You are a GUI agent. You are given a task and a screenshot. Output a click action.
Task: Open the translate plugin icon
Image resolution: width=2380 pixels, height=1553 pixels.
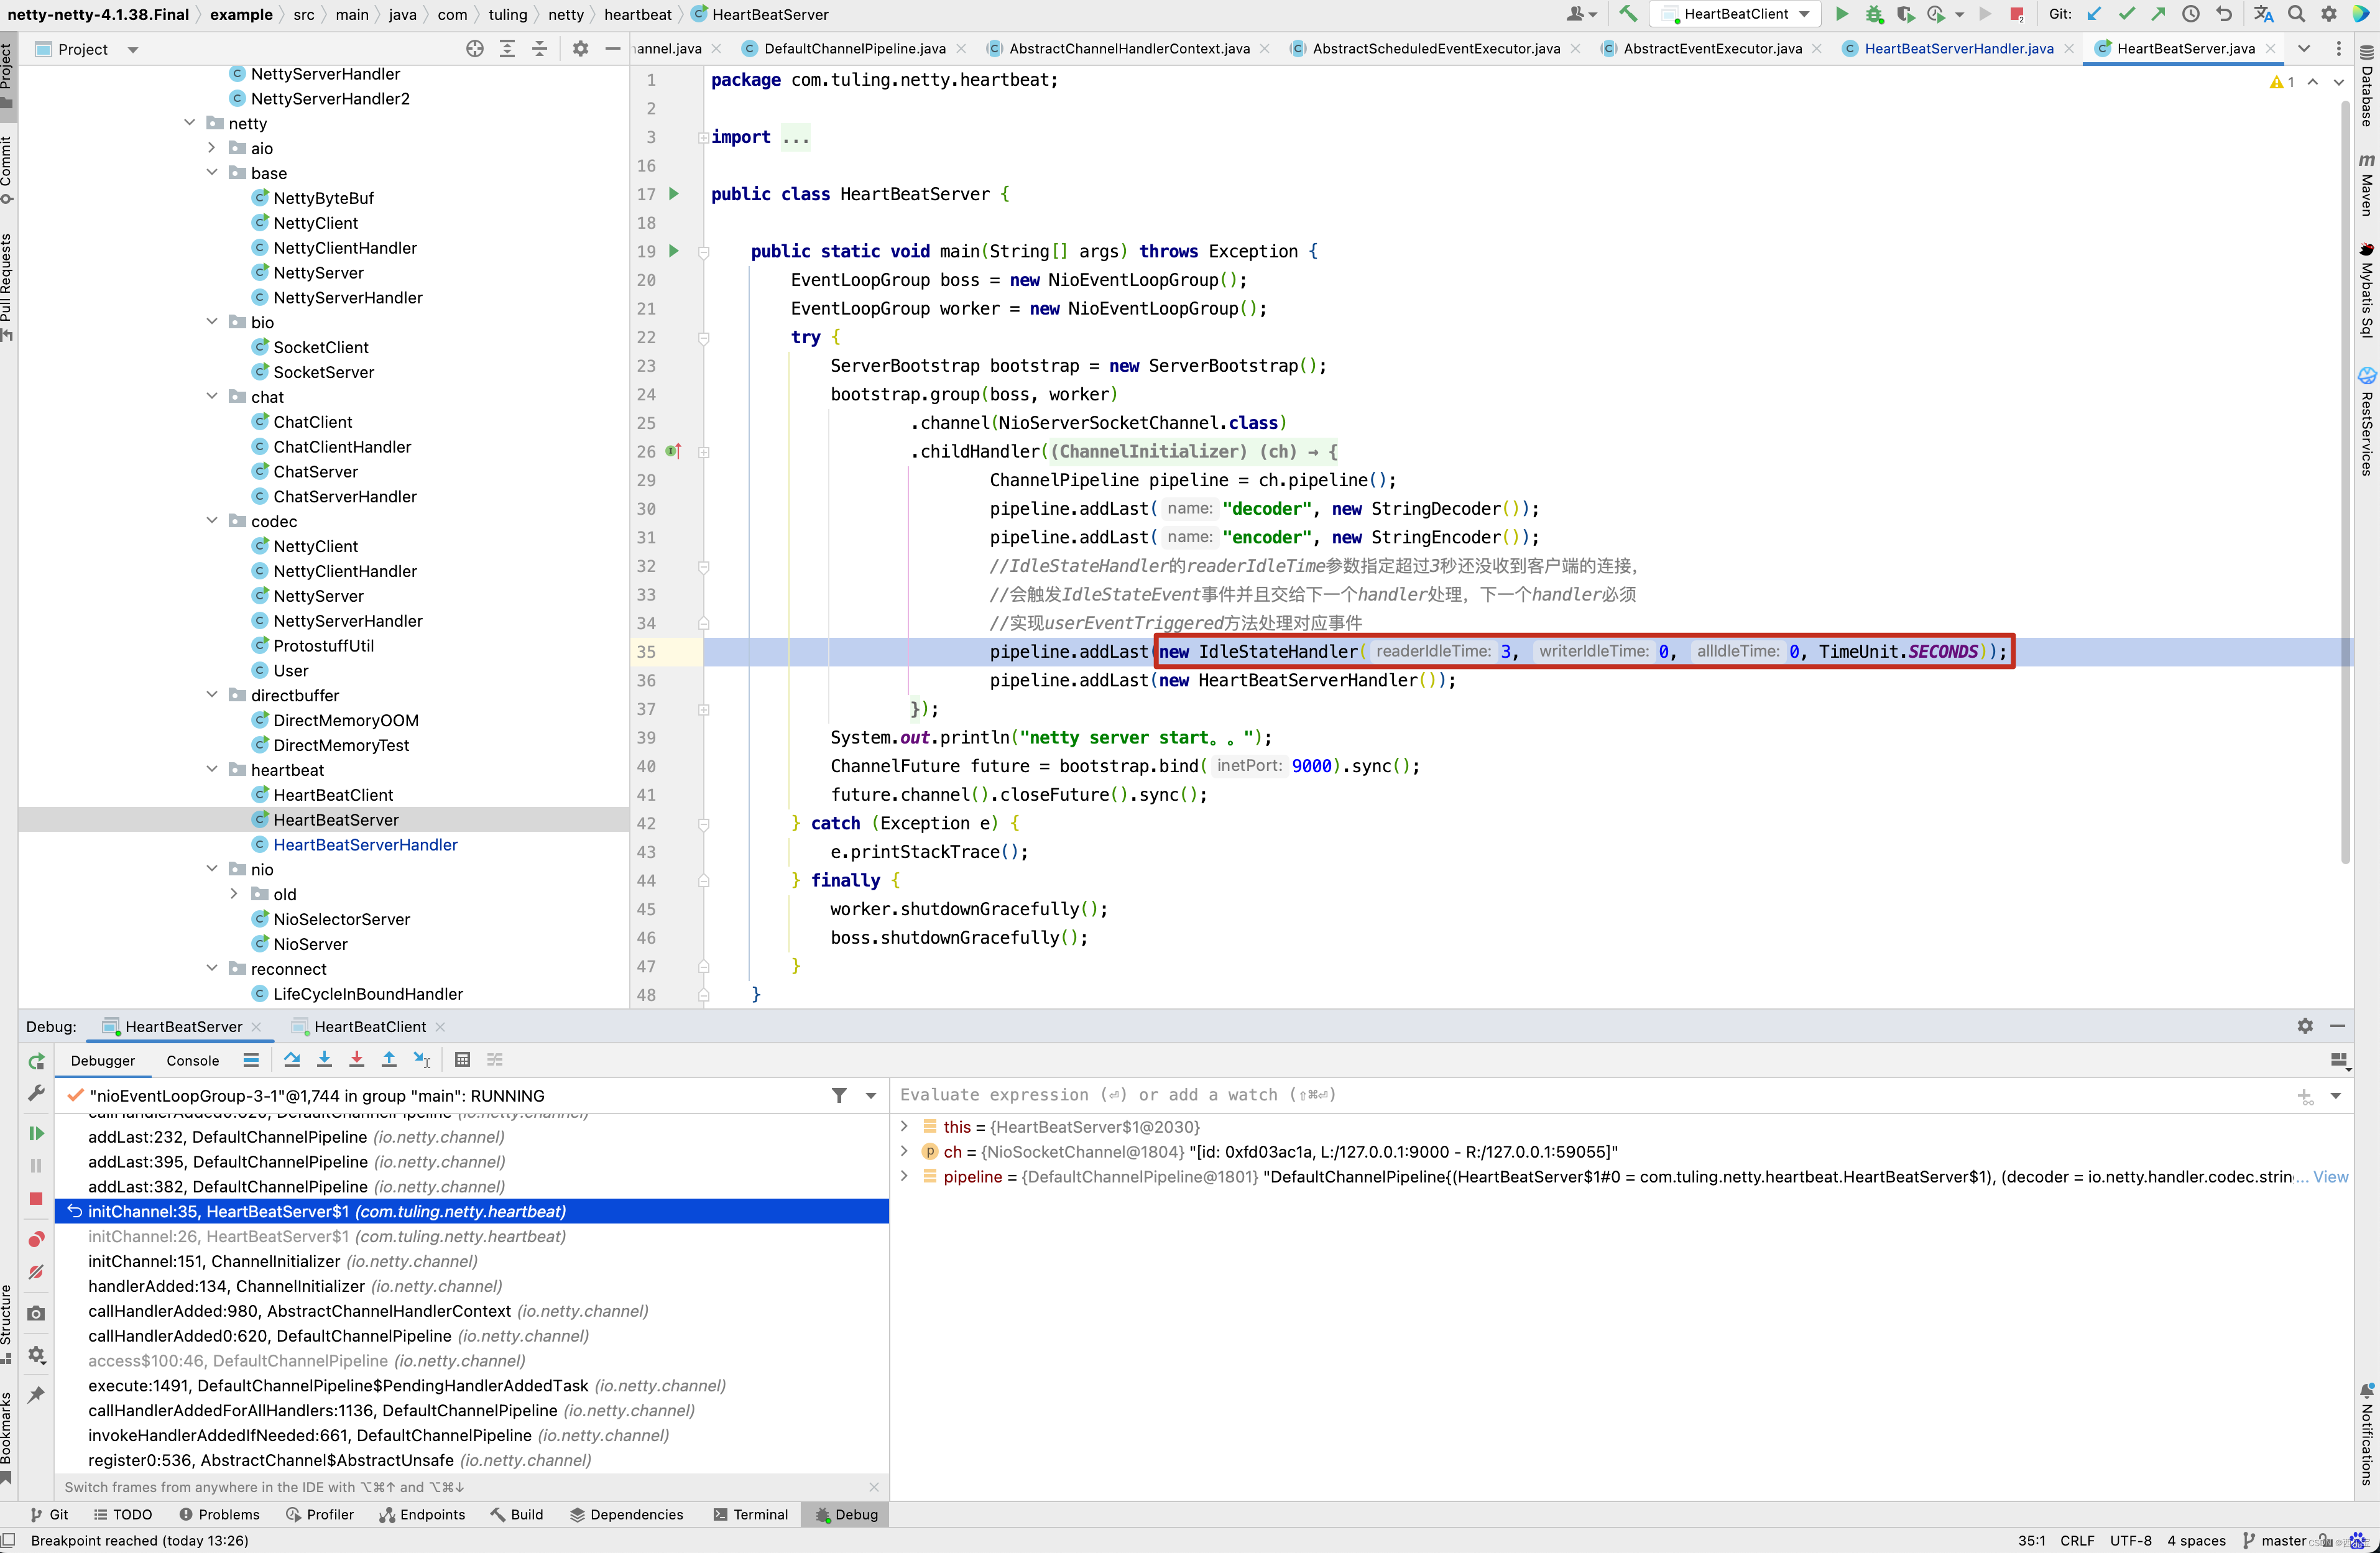(x=2264, y=14)
